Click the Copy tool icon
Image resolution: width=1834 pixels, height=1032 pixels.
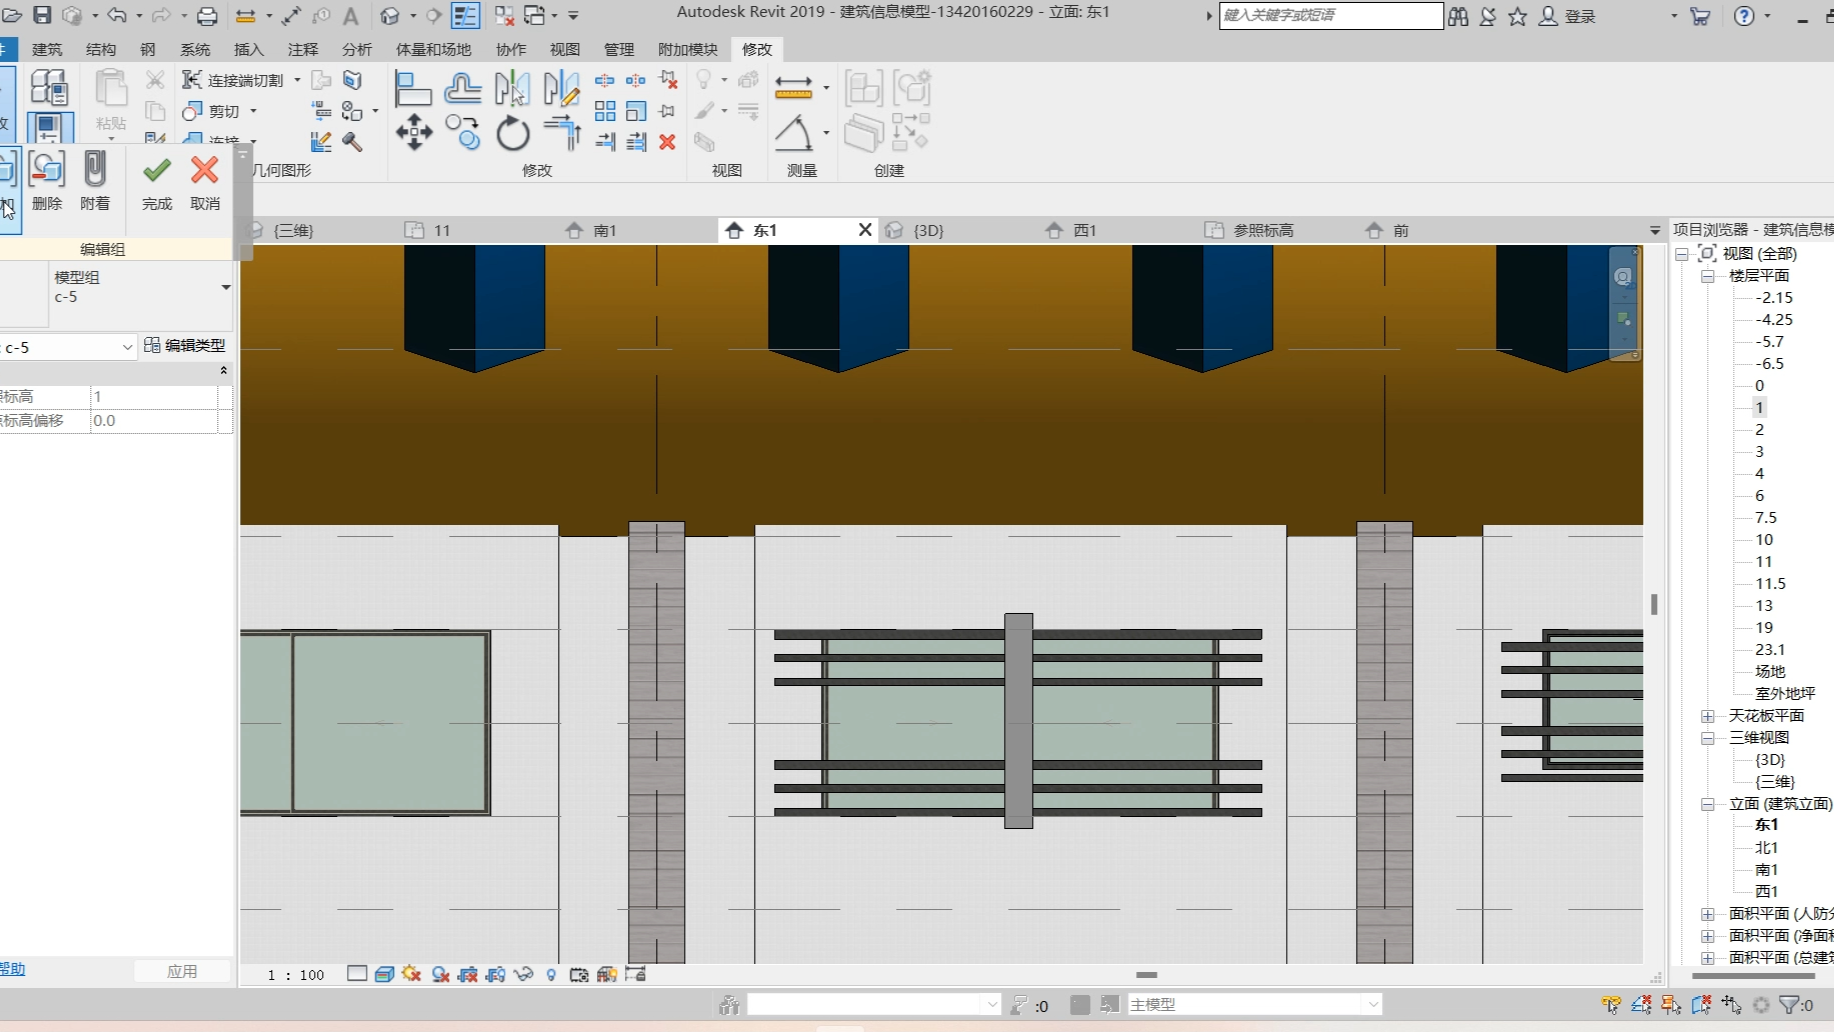tap(462, 132)
